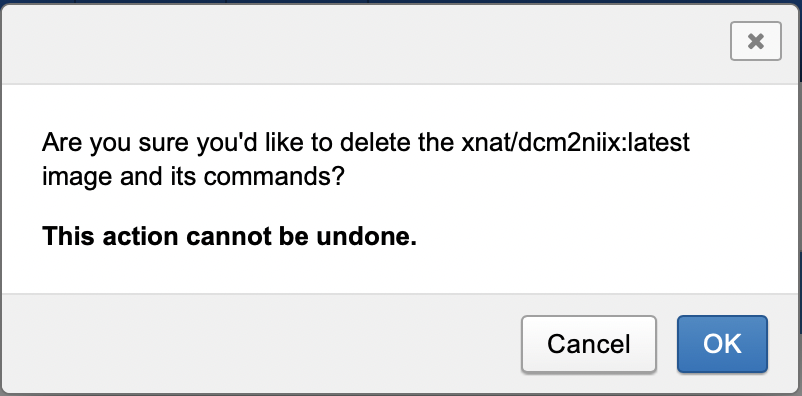
Task: Choose Cancel to keep the dcm2niix image
Action: point(589,344)
